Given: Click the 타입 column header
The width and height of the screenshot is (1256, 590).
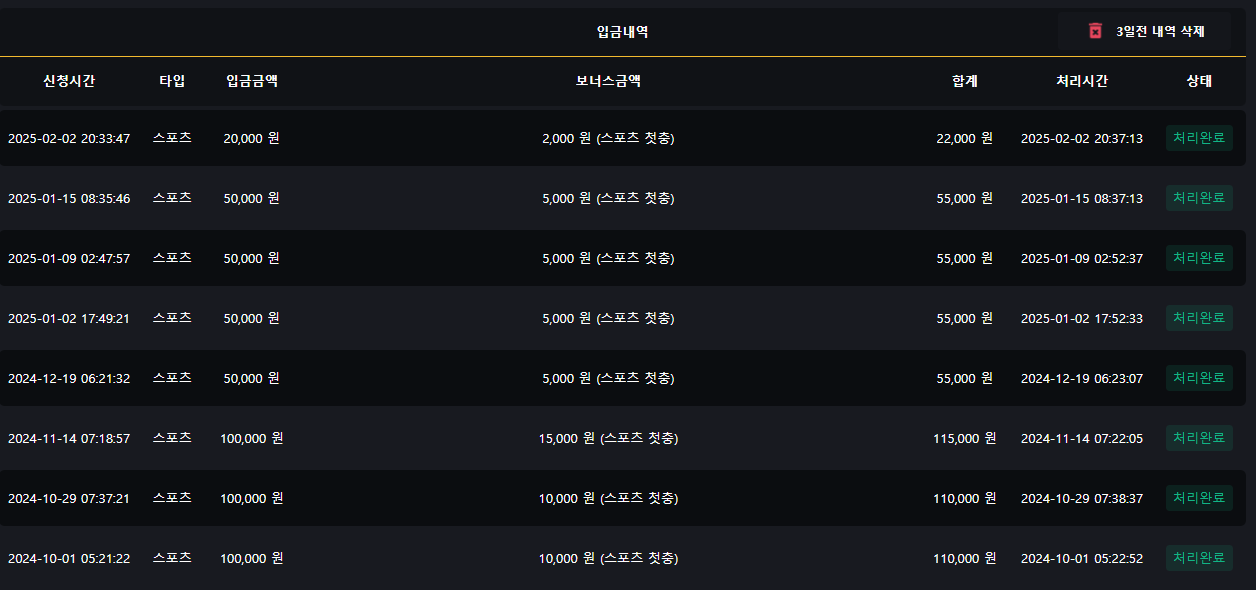Looking at the screenshot, I should click(x=172, y=81).
